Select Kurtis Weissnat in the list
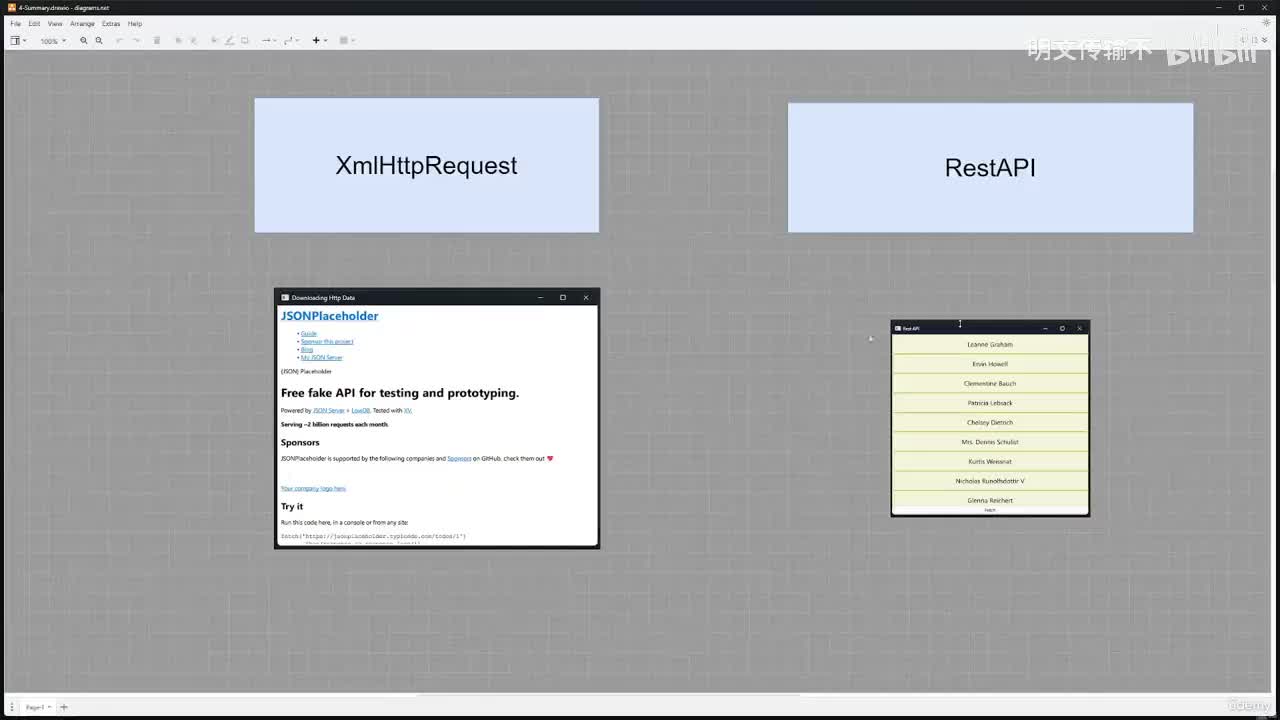1280x720 pixels. click(x=990, y=461)
